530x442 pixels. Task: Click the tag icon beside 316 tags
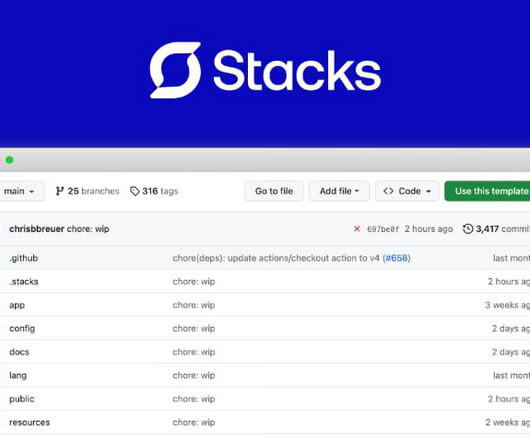click(x=135, y=191)
